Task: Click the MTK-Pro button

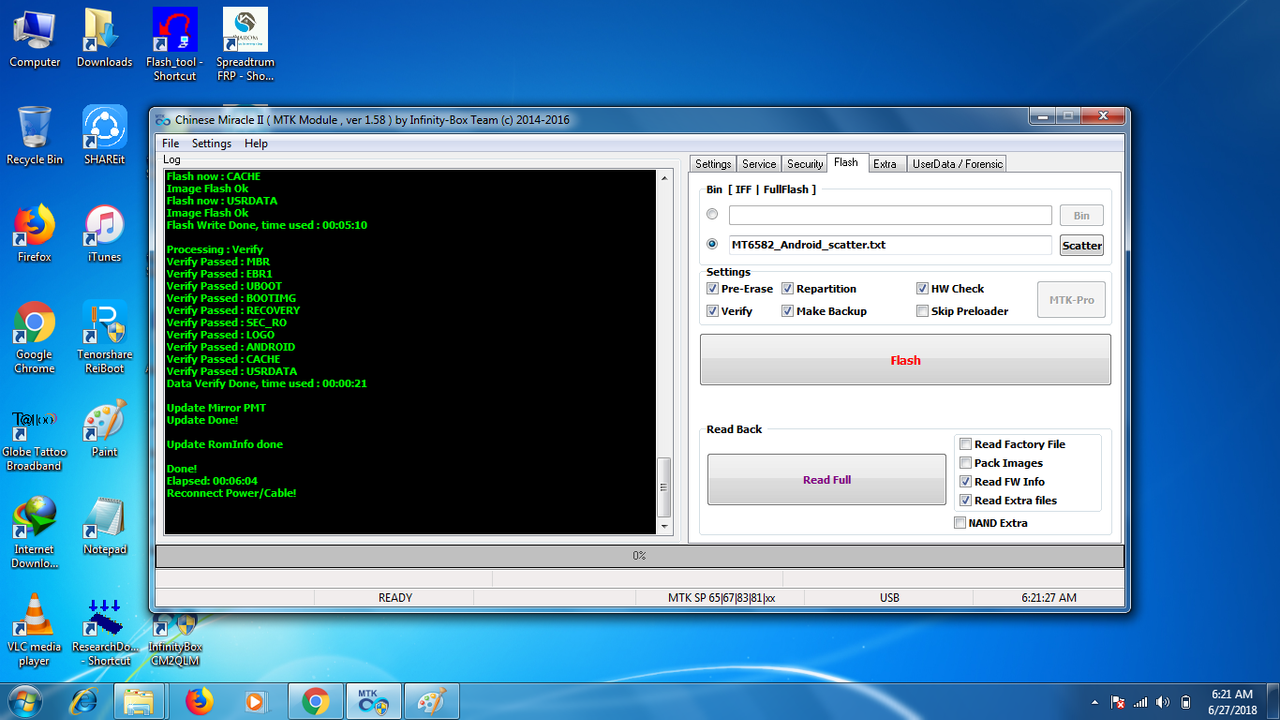Action: pyautogui.click(x=1071, y=300)
